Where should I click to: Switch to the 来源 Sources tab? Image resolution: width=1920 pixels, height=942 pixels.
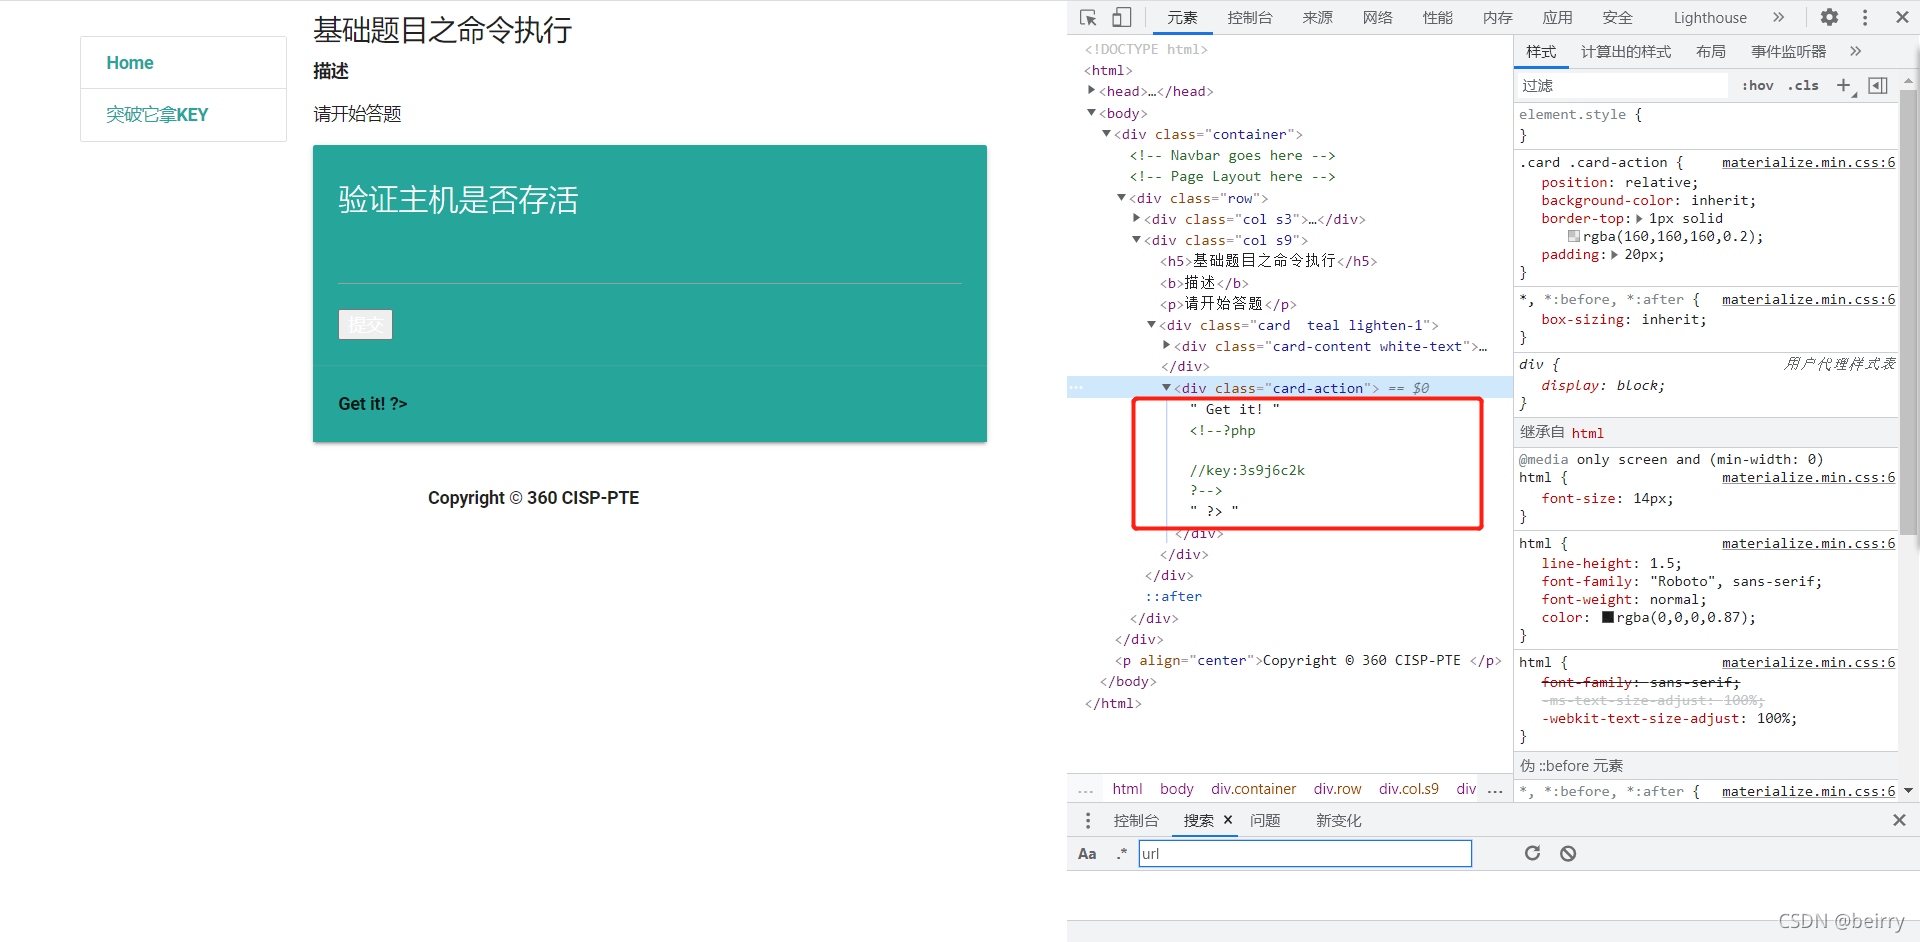pyautogui.click(x=1317, y=17)
